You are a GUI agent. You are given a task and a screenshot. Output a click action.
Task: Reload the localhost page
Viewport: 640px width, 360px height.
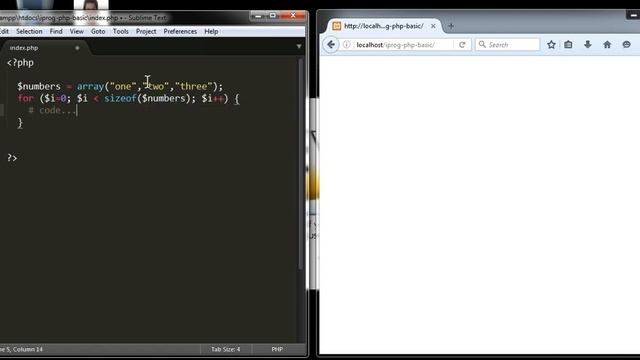[x=462, y=44]
